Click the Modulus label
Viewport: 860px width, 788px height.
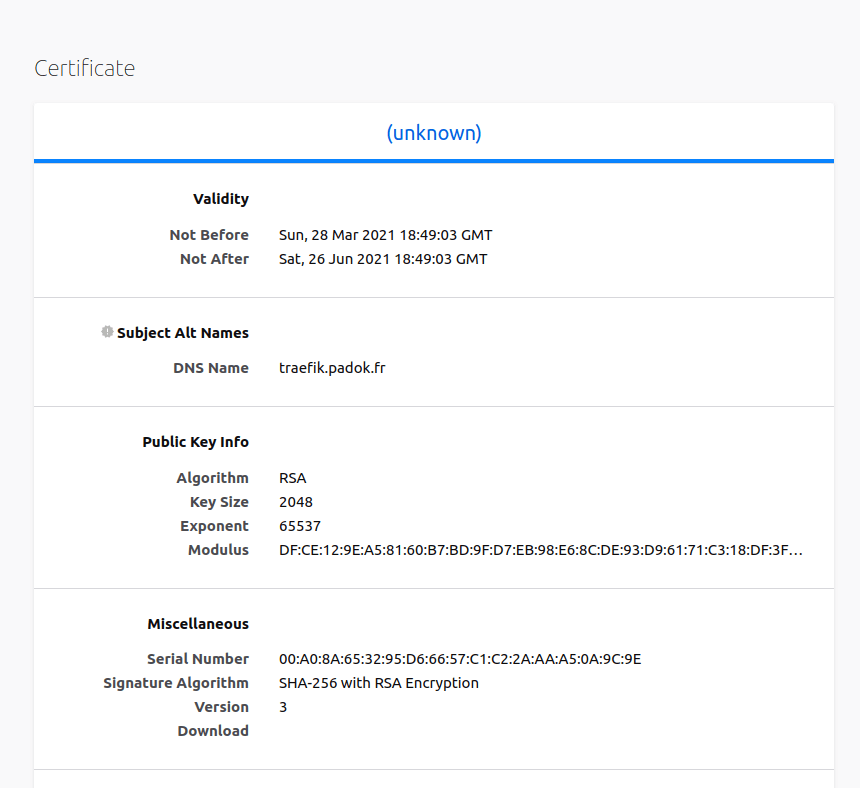(218, 551)
